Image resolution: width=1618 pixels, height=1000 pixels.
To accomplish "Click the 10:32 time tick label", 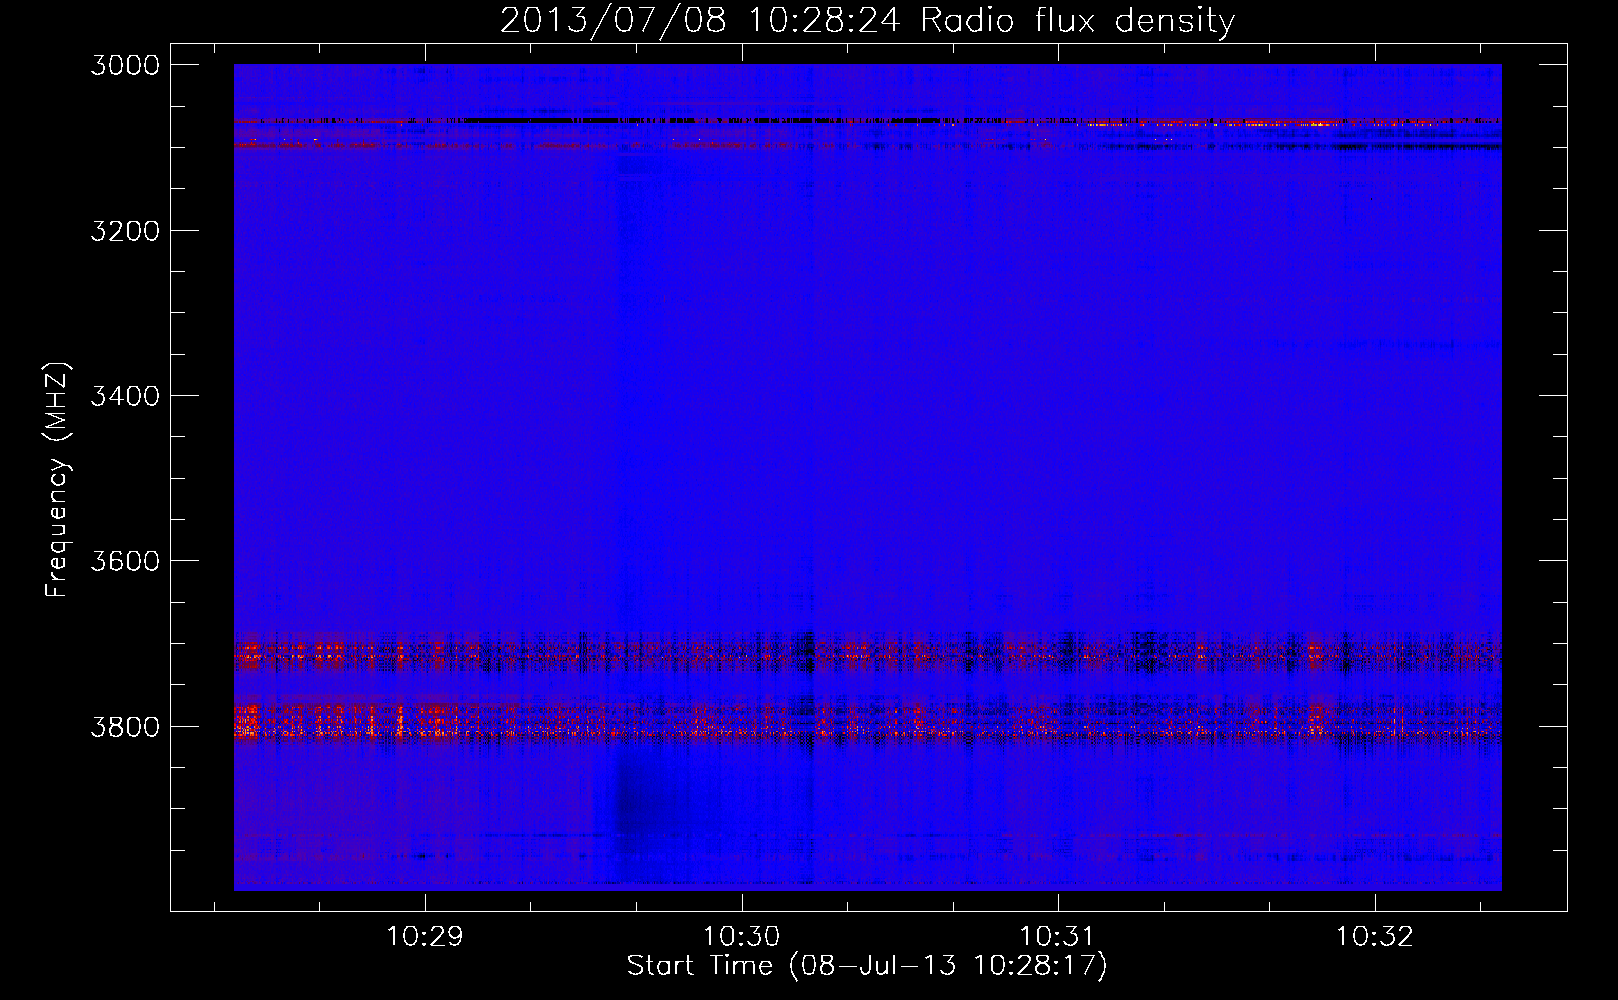I will point(1375,937).
